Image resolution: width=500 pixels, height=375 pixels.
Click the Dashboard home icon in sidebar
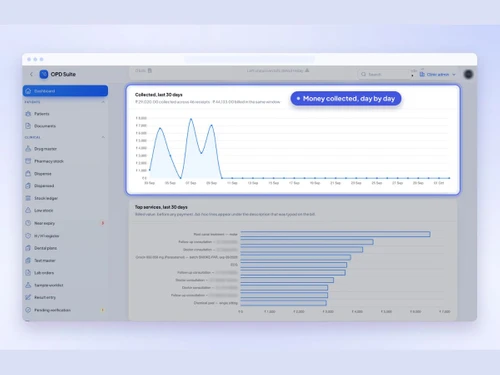pos(28,91)
